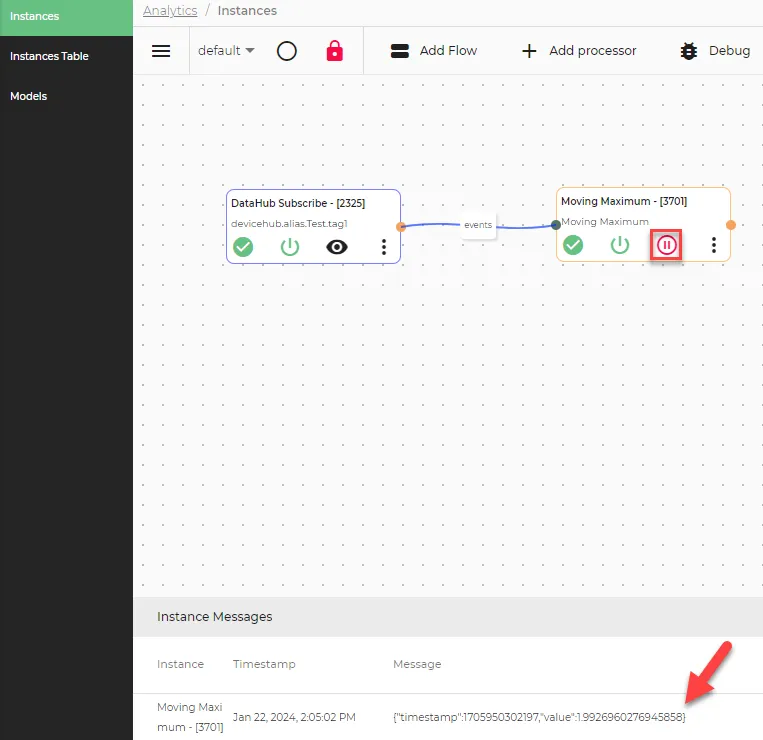Click the Instance column header
Screen dimensions: 763x740
[x=180, y=664]
